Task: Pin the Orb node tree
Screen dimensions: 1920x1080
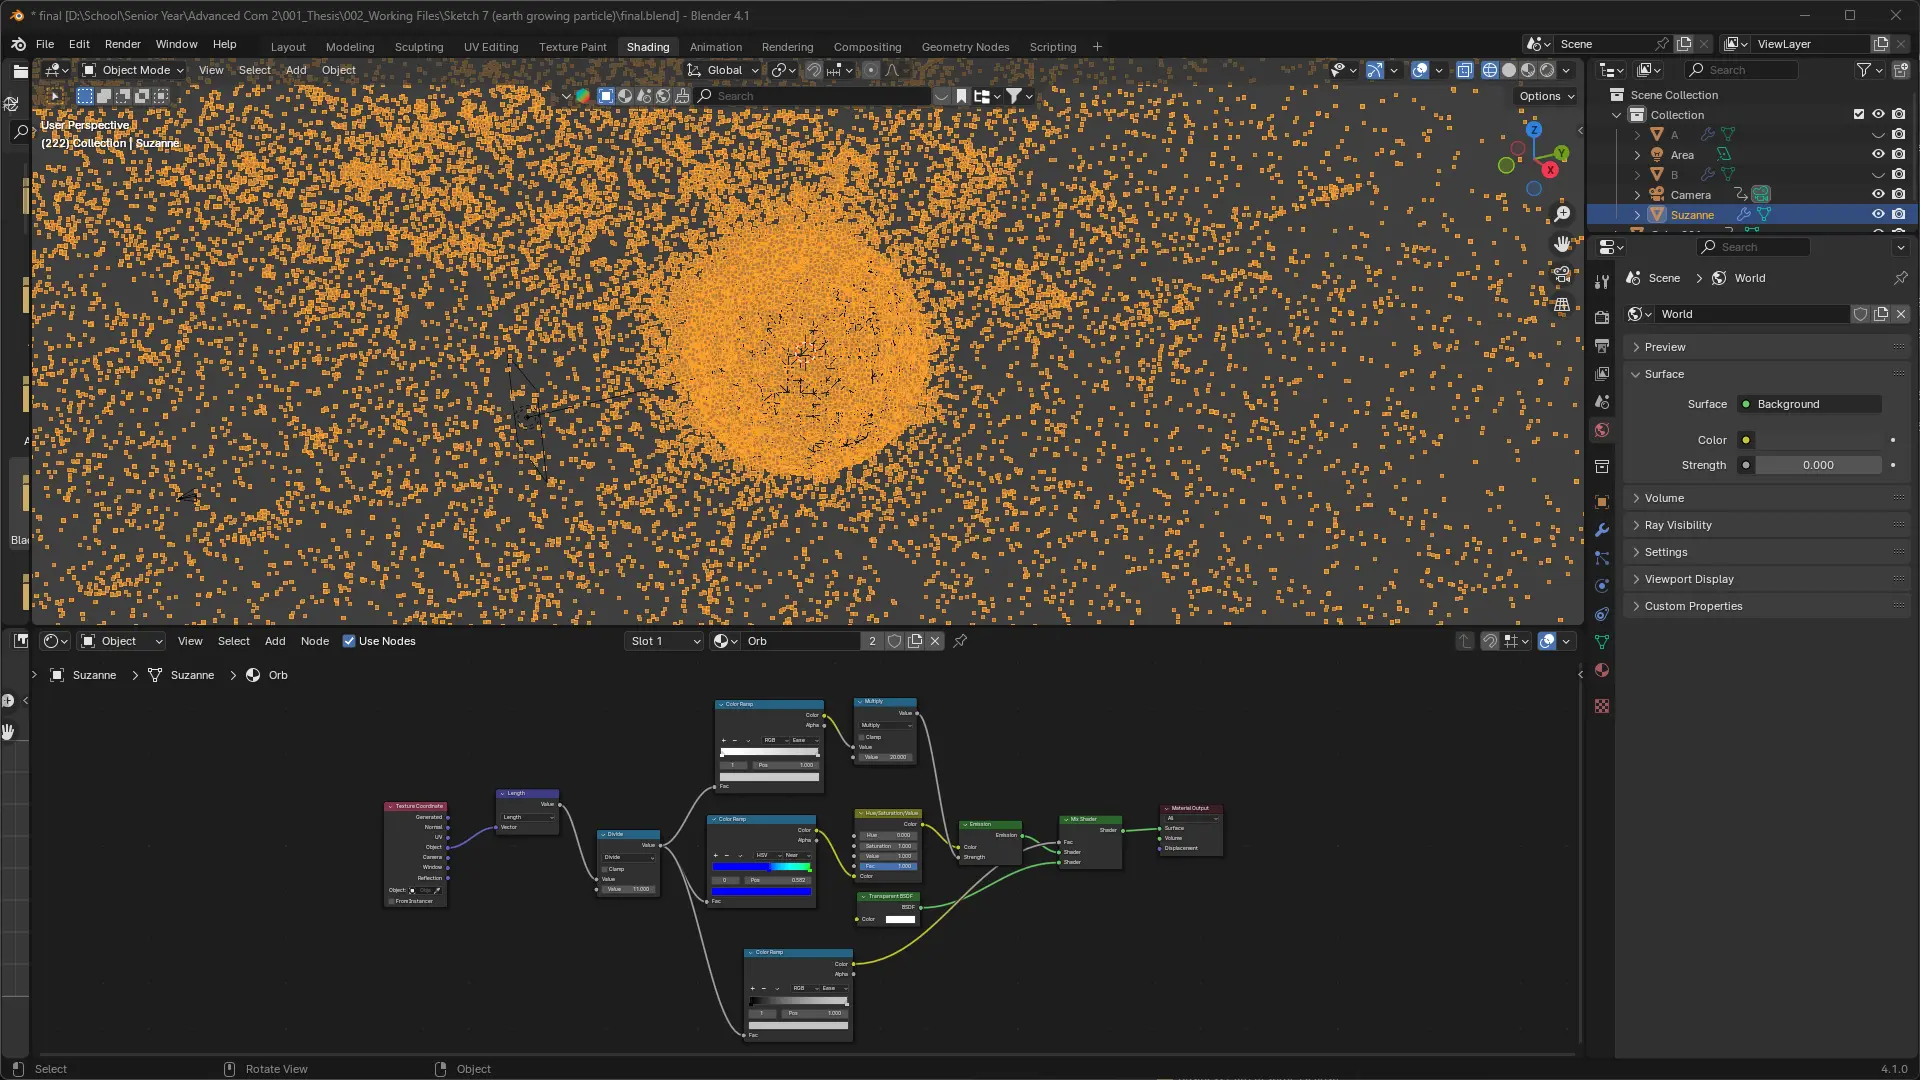Action: [x=960, y=641]
